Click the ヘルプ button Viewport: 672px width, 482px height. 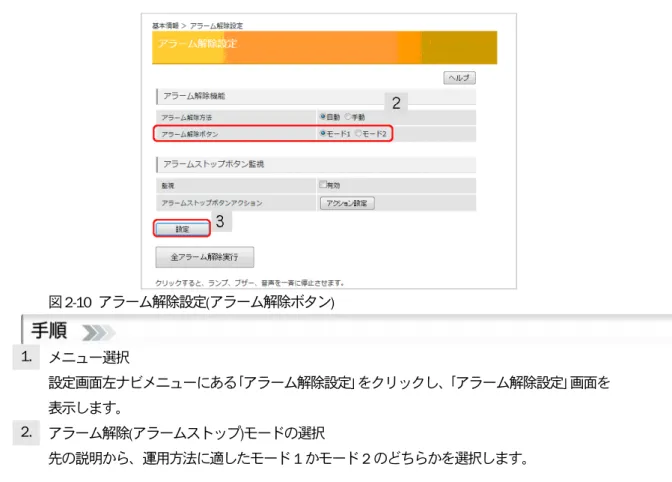(x=459, y=78)
